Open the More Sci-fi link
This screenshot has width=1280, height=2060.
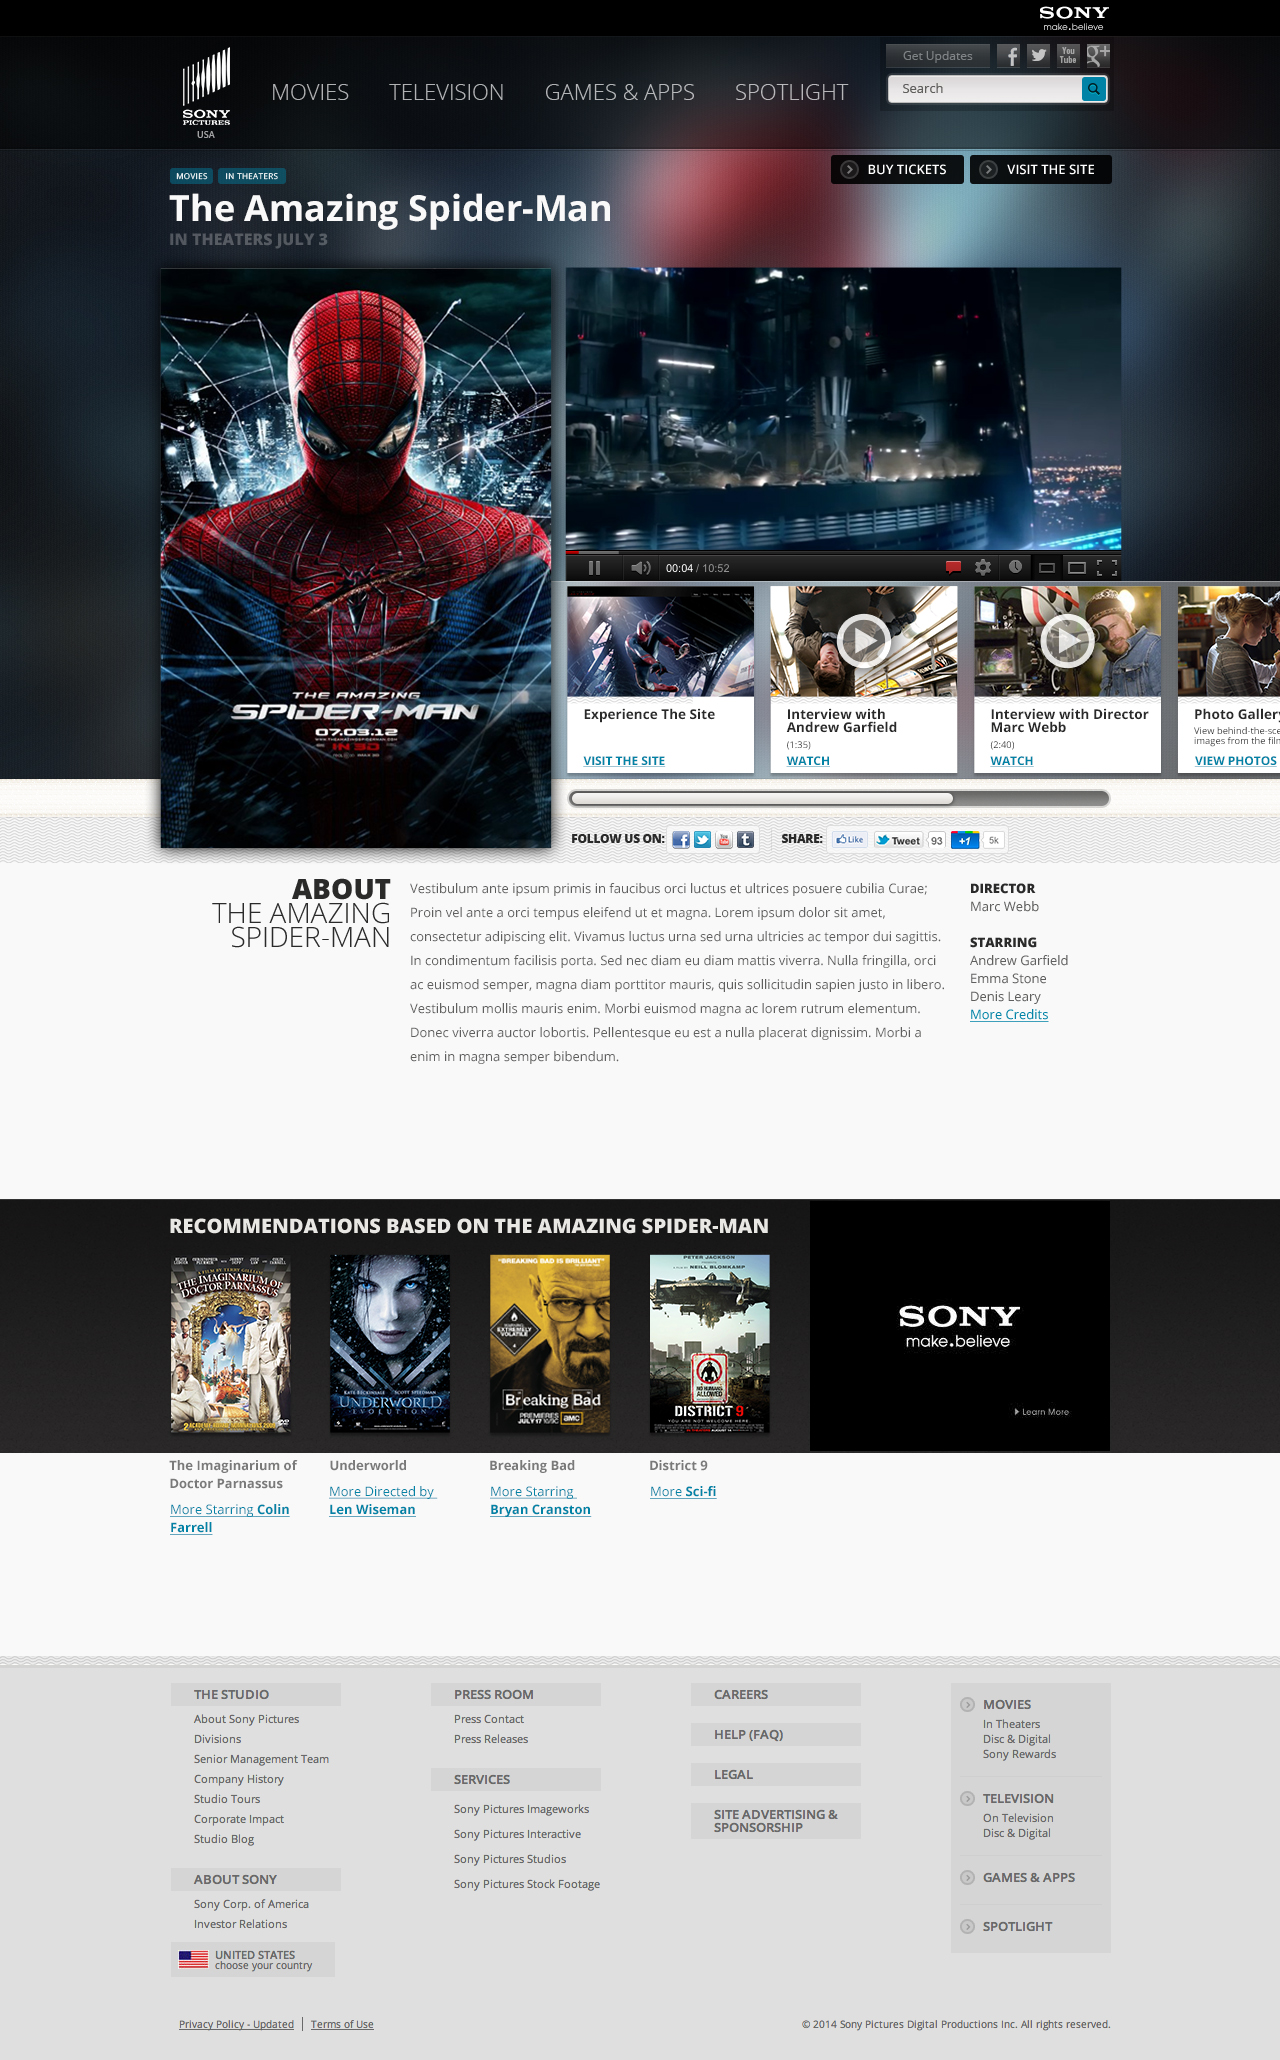click(683, 1491)
